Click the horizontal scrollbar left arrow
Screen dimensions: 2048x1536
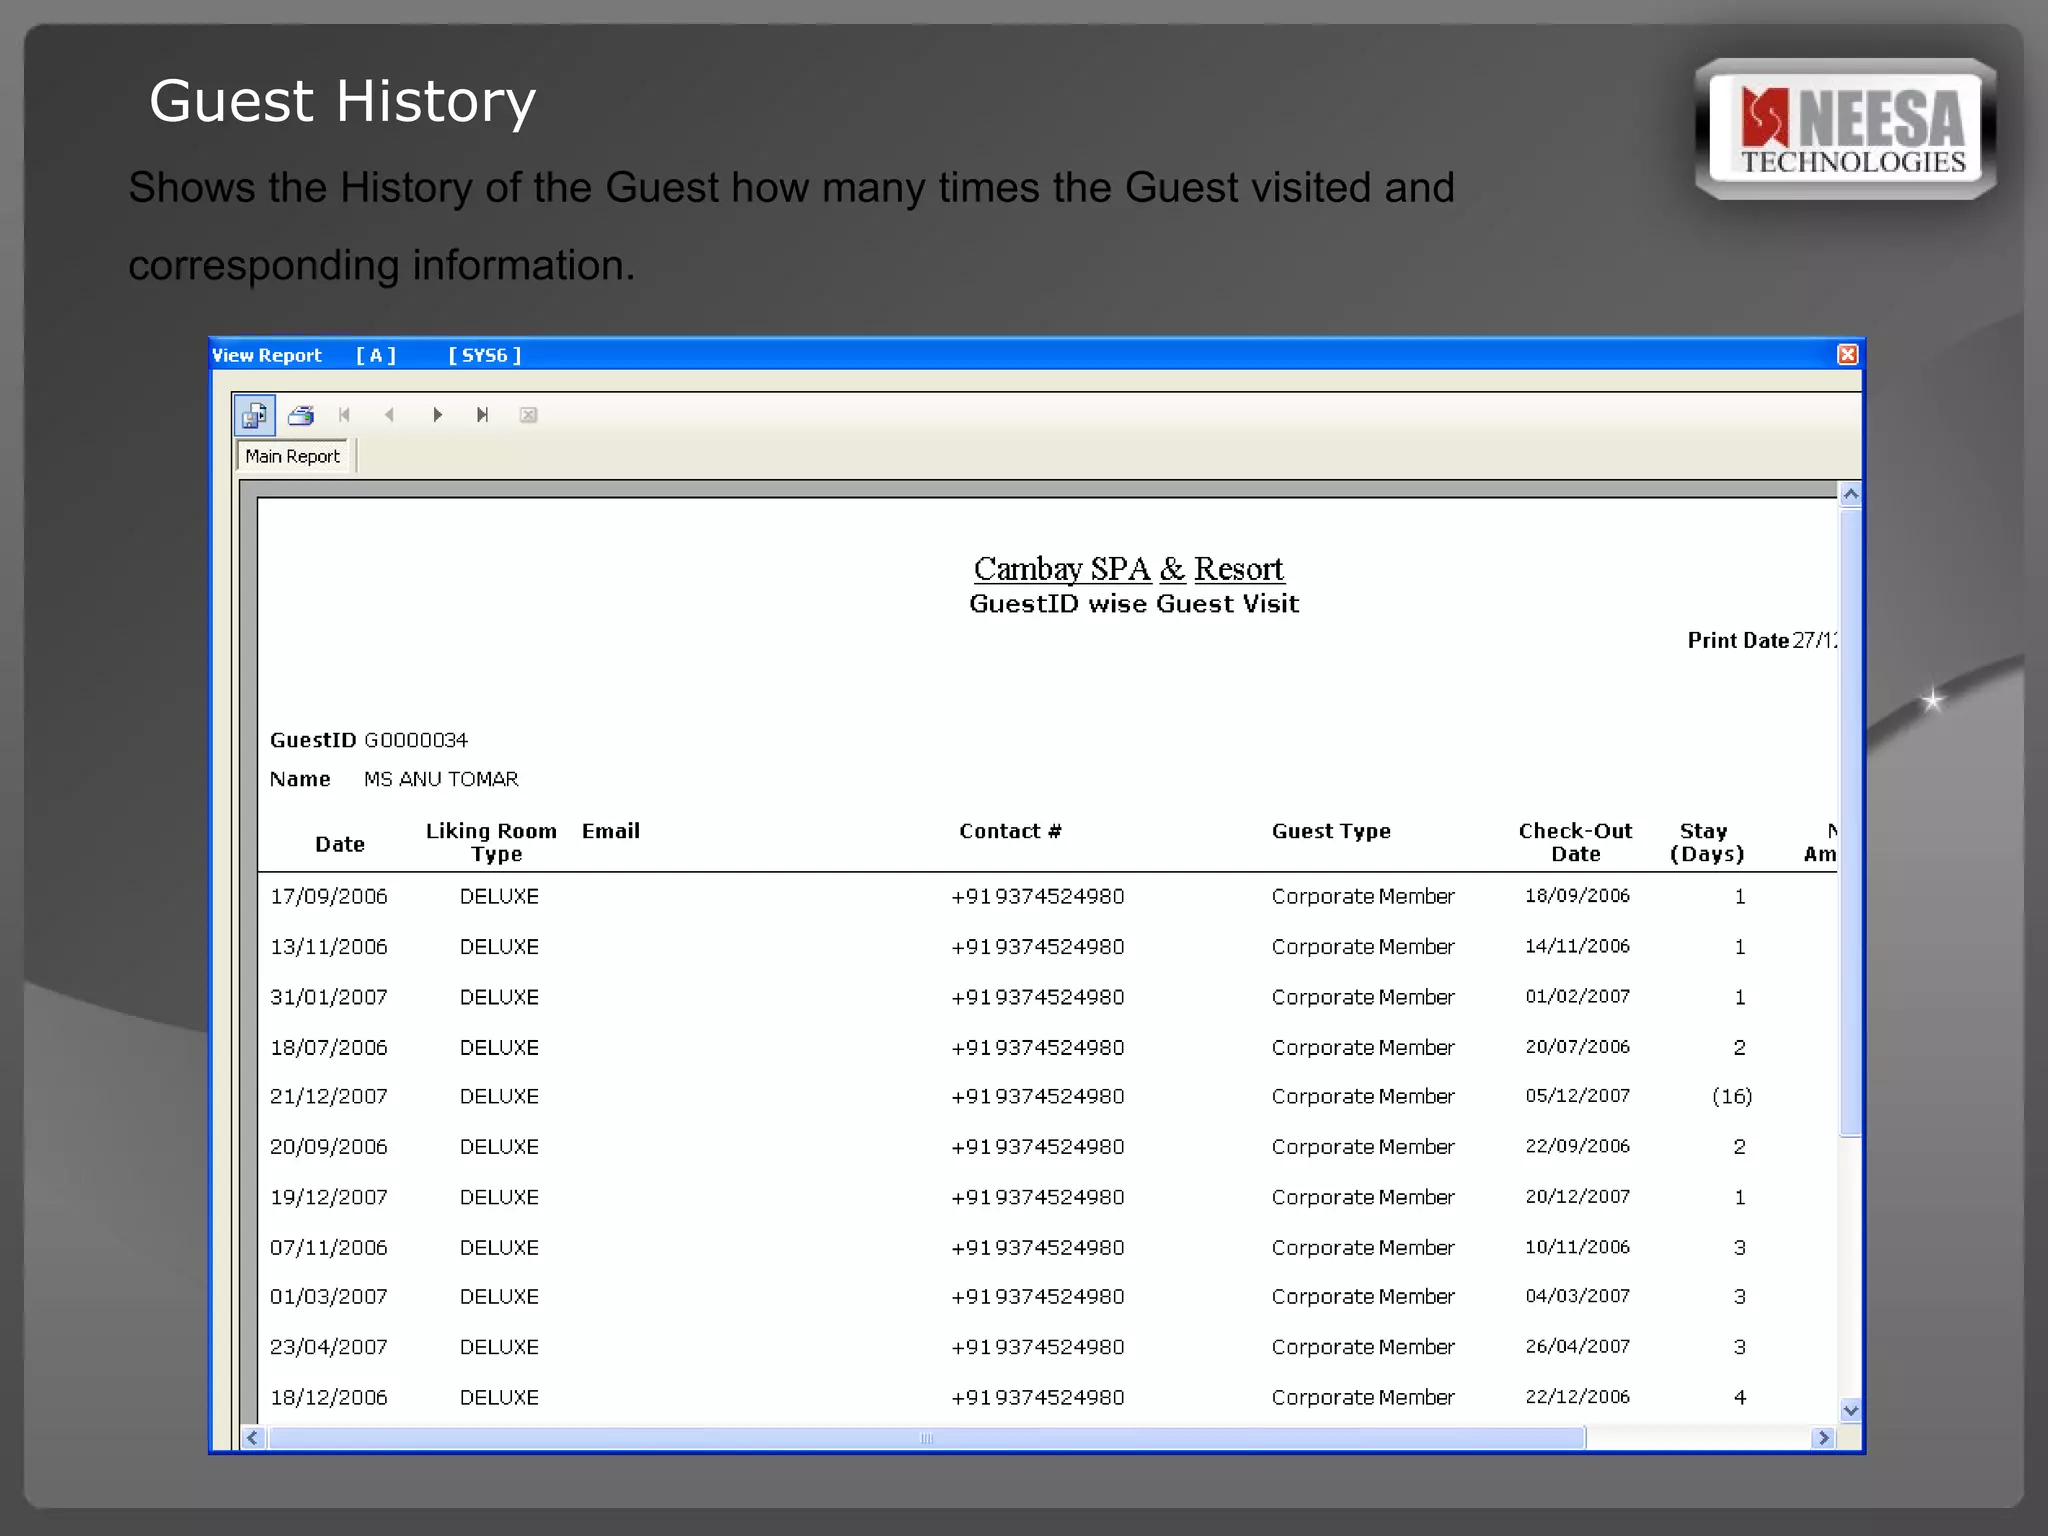pos(253,1438)
